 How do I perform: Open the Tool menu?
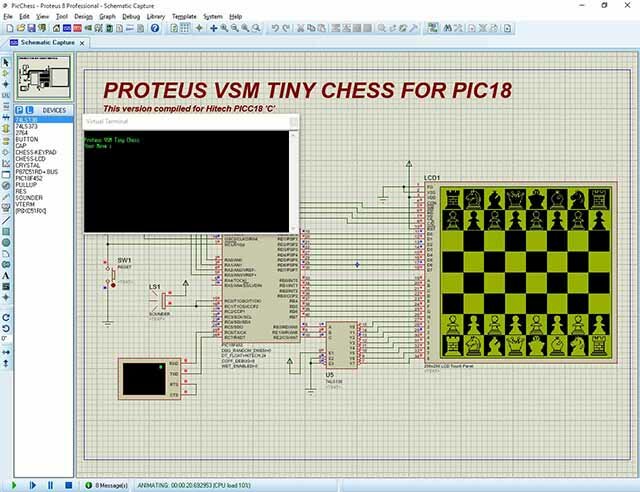click(62, 16)
